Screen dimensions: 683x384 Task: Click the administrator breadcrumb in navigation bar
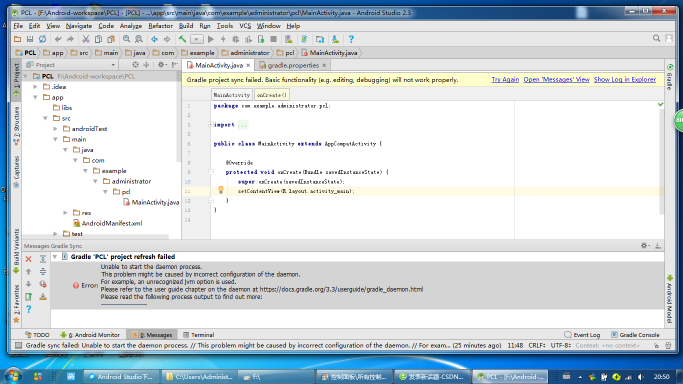click(x=245, y=53)
